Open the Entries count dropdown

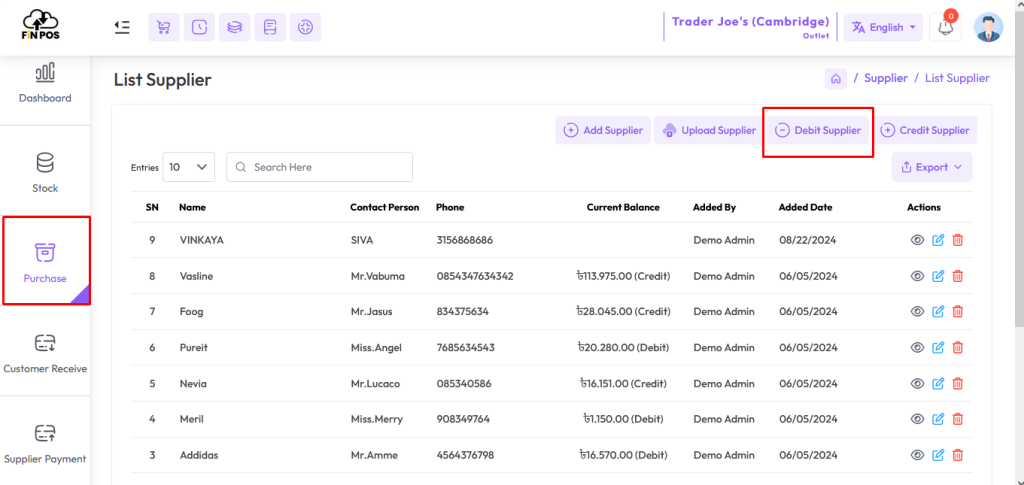point(189,167)
